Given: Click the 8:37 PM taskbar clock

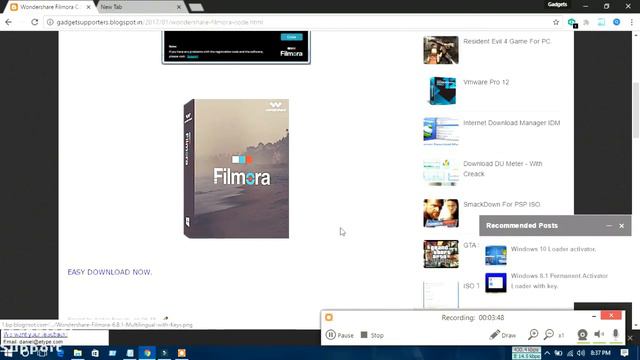Looking at the screenshot, I should pyautogui.click(x=600, y=353).
